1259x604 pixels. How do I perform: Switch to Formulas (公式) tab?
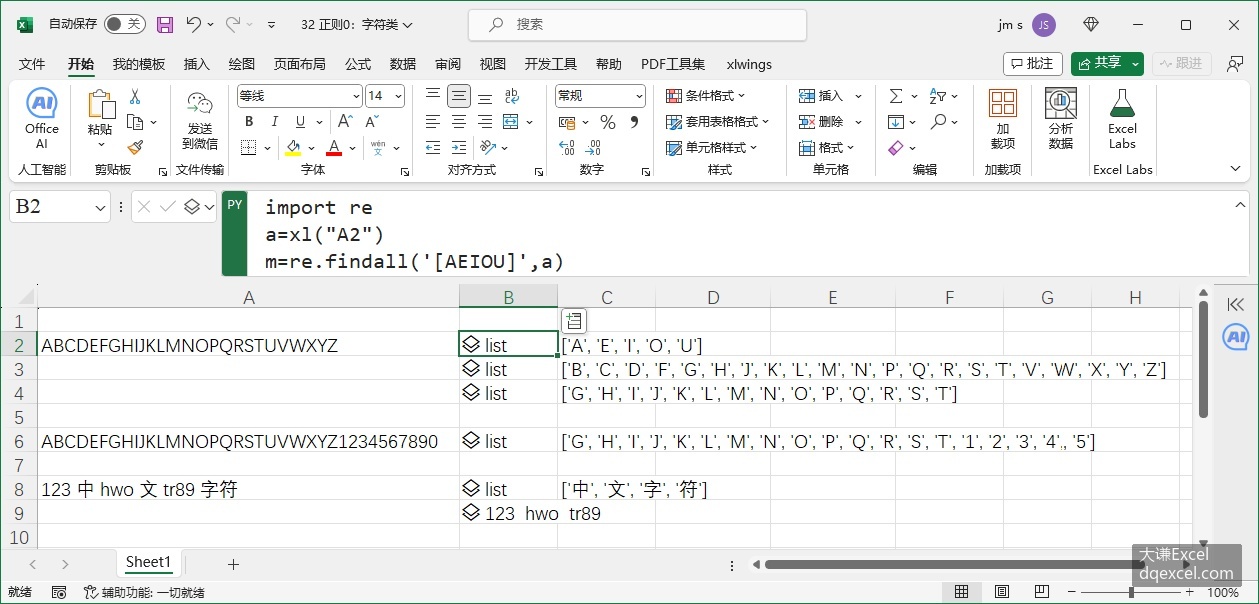358,64
